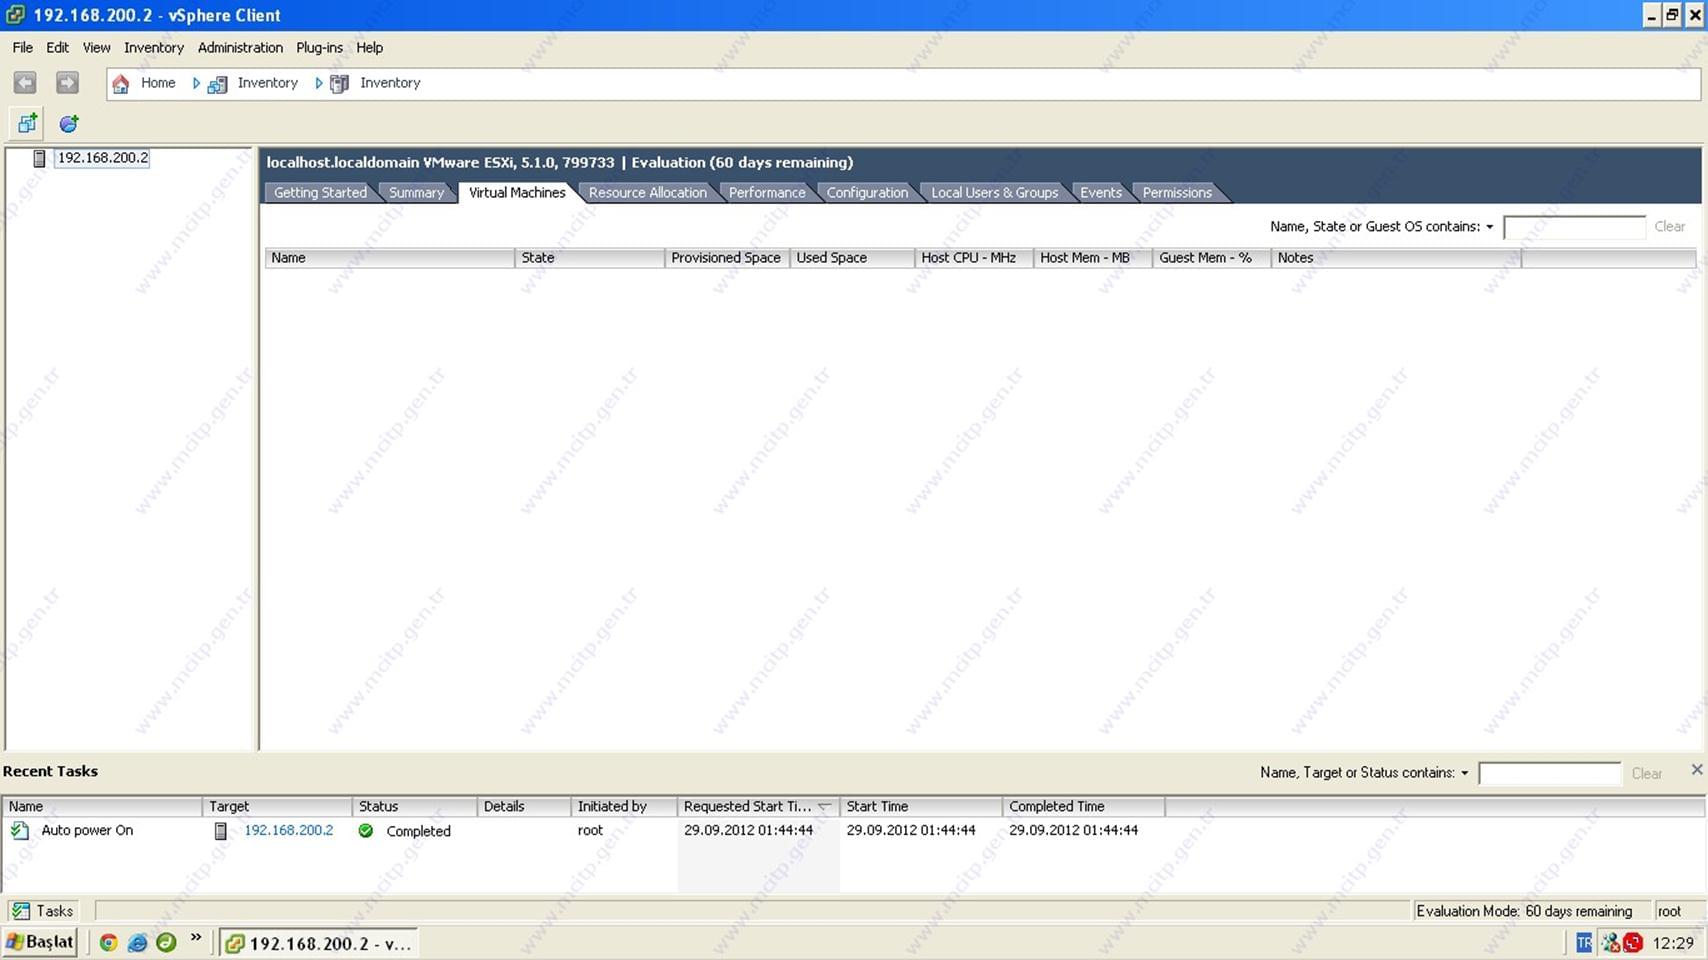The height and width of the screenshot is (960, 1708).
Task: Open the View menu
Action: 96,48
